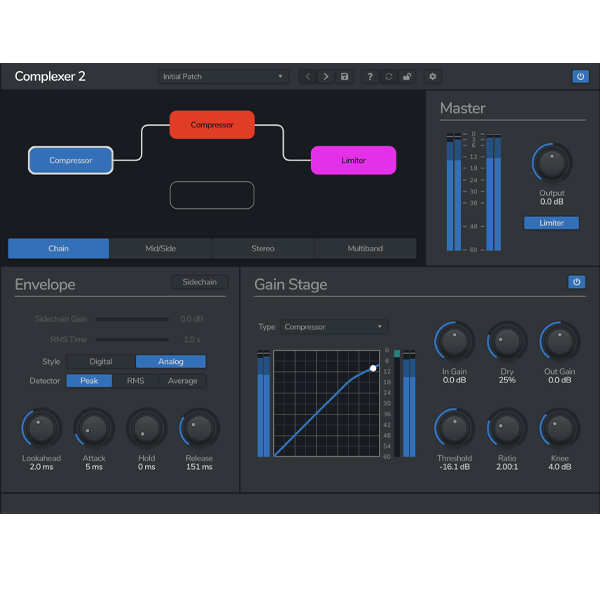The image size is (600, 600).
Task: Click the Complexer 2 title
Action: coord(50,77)
